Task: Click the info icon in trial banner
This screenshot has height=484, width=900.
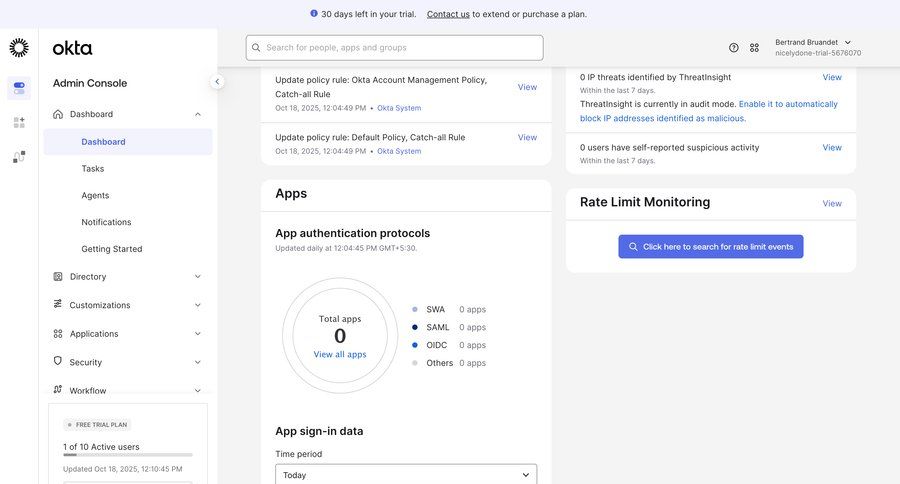Action: (313, 13)
